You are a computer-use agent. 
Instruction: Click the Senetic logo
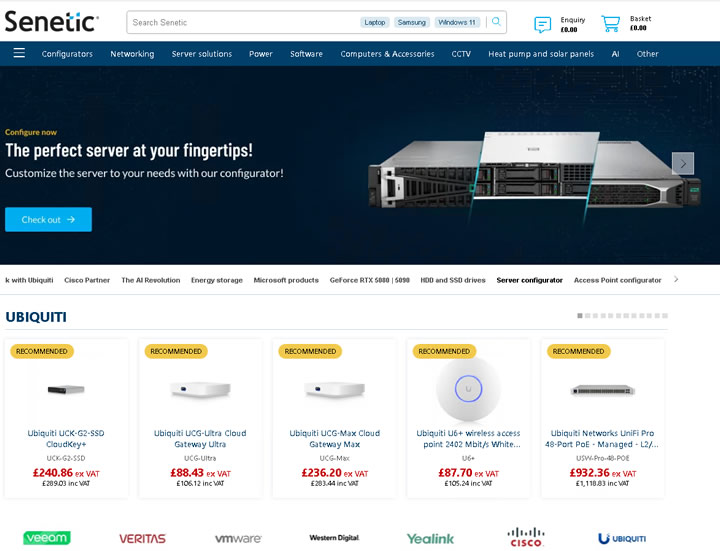click(x=51, y=22)
